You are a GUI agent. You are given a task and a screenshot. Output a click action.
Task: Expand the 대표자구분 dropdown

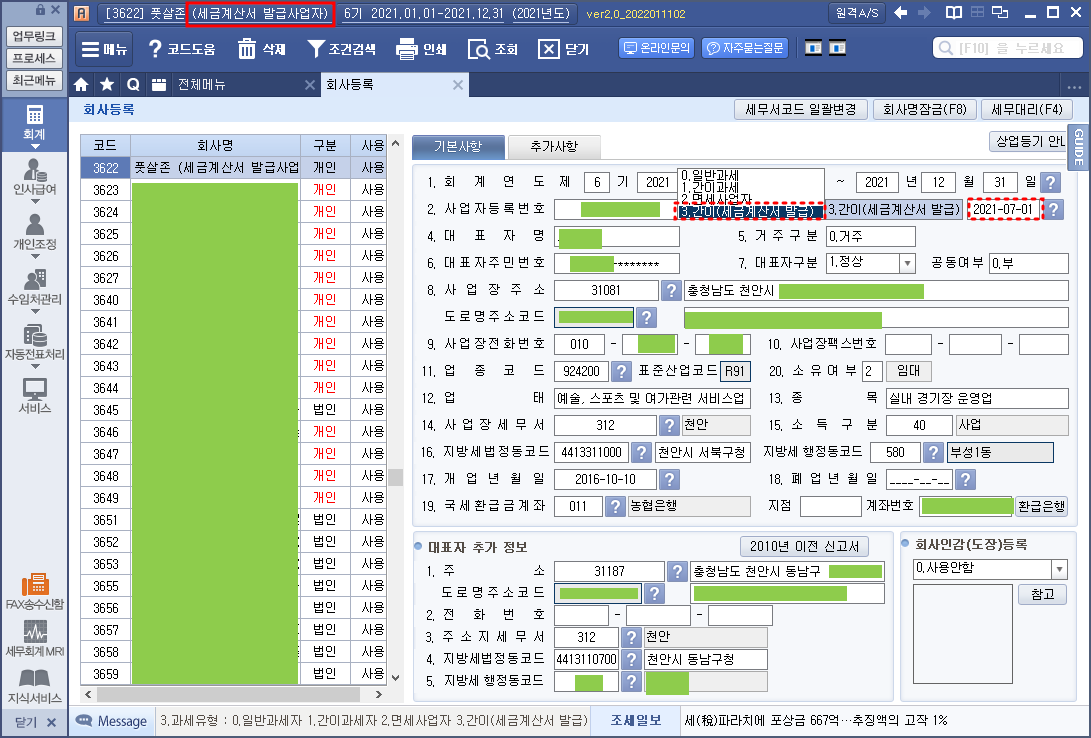tap(907, 263)
